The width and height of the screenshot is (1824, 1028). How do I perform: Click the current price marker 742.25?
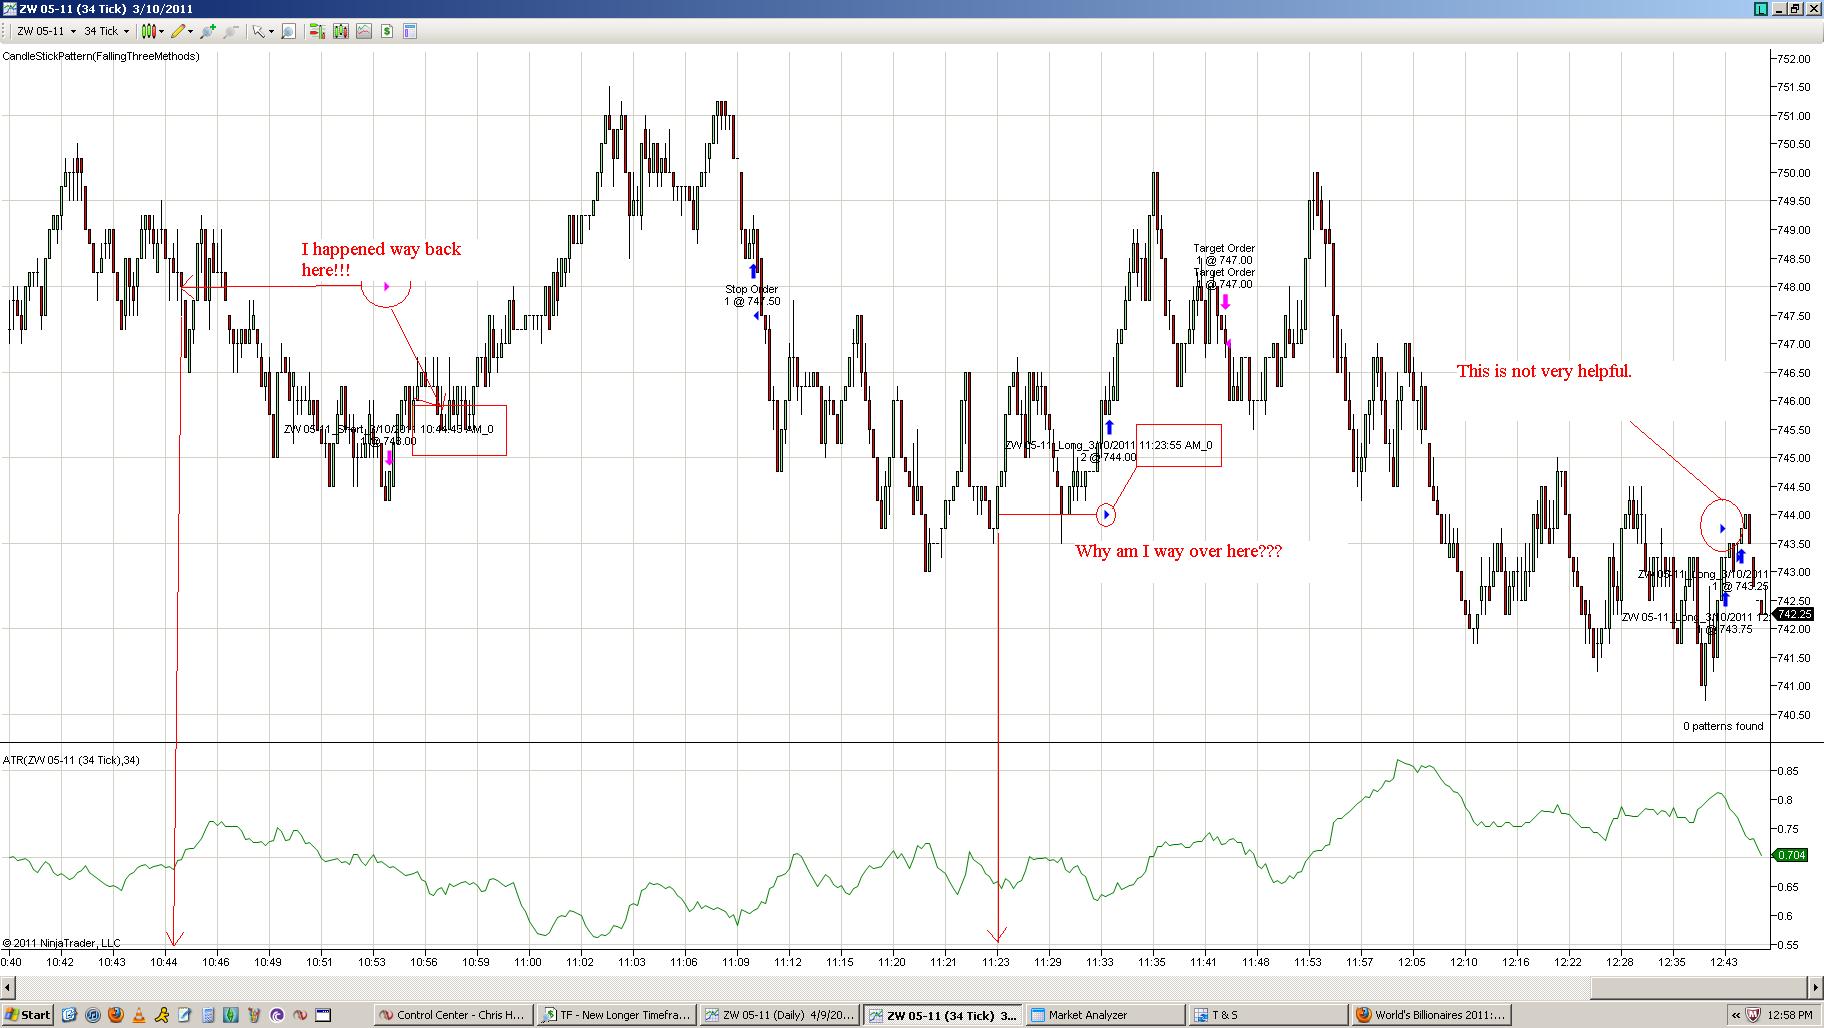pos(1795,614)
